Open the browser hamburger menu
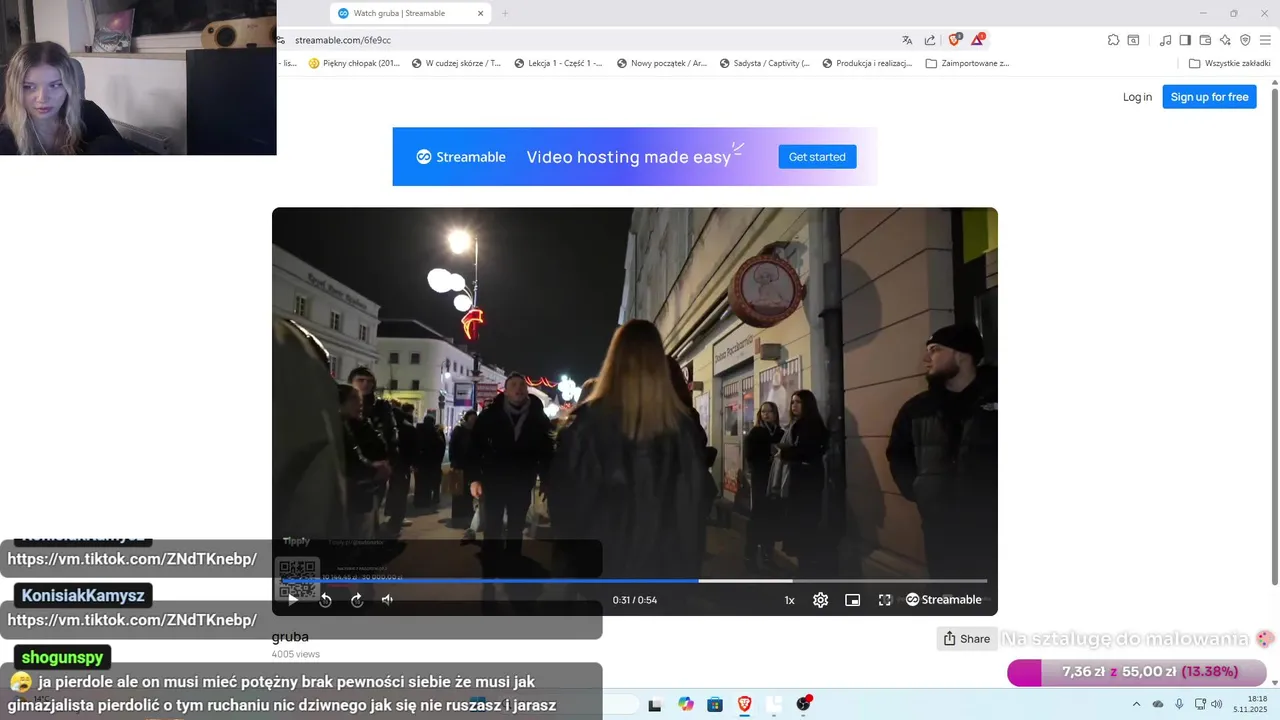The image size is (1280, 720). (1265, 40)
